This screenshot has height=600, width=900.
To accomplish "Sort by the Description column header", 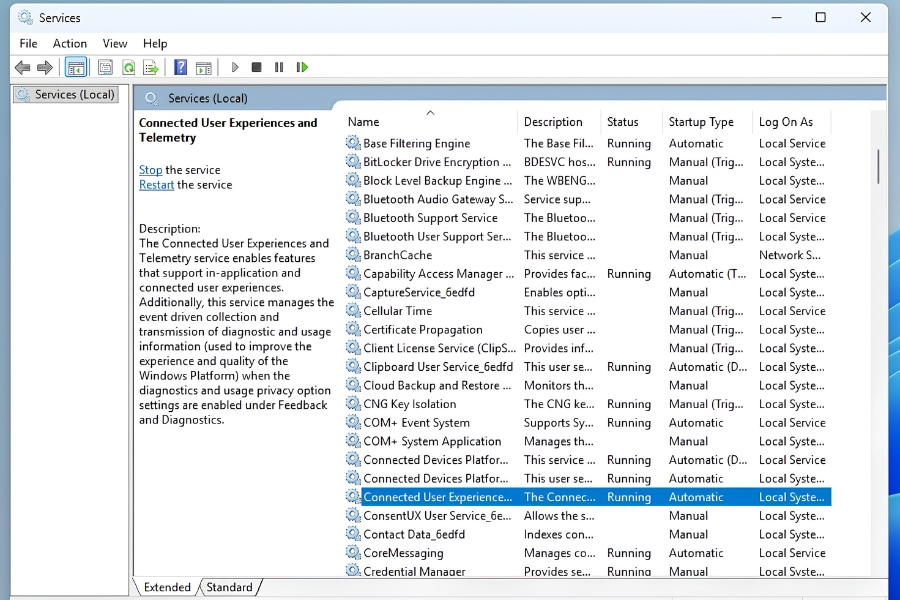I will coord(559,122).
